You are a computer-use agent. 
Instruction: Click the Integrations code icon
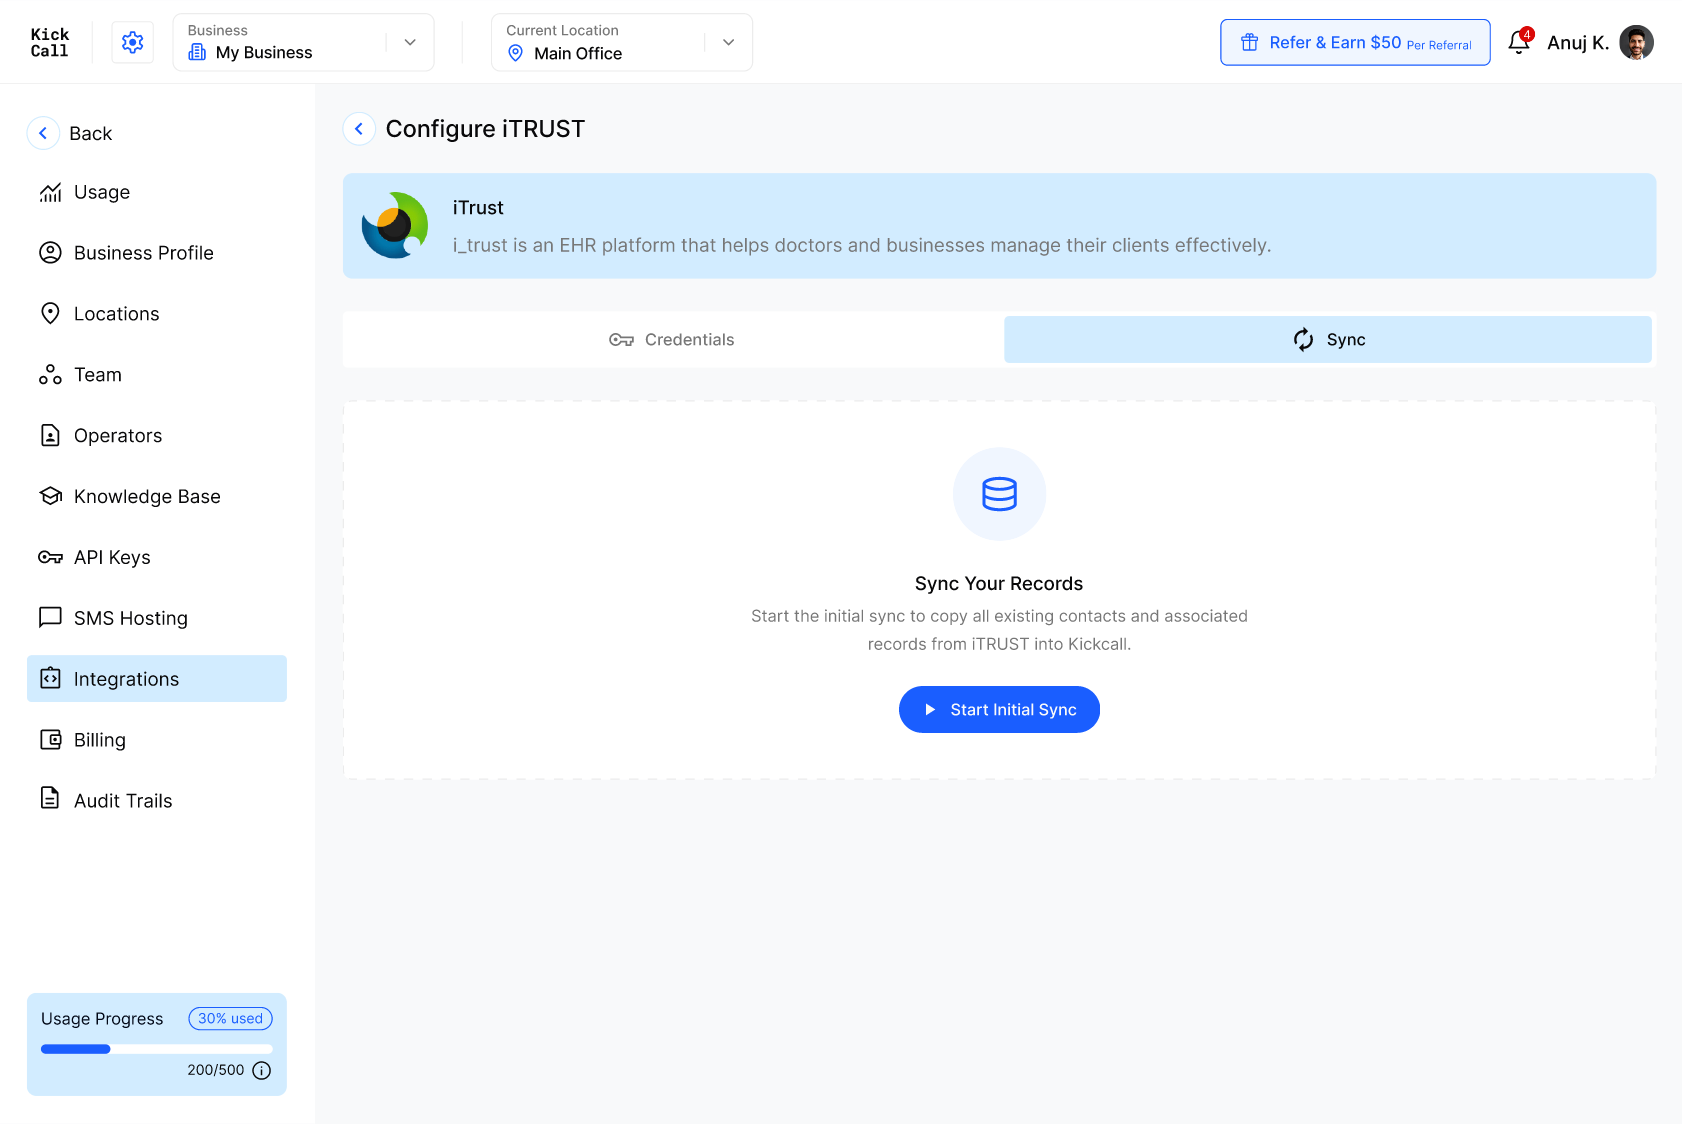tap(50, 679)
